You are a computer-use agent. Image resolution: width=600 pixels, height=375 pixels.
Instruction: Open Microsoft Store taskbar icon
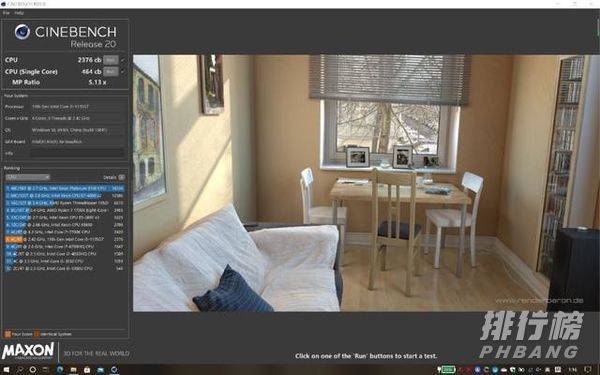click(x=87, y=370)
